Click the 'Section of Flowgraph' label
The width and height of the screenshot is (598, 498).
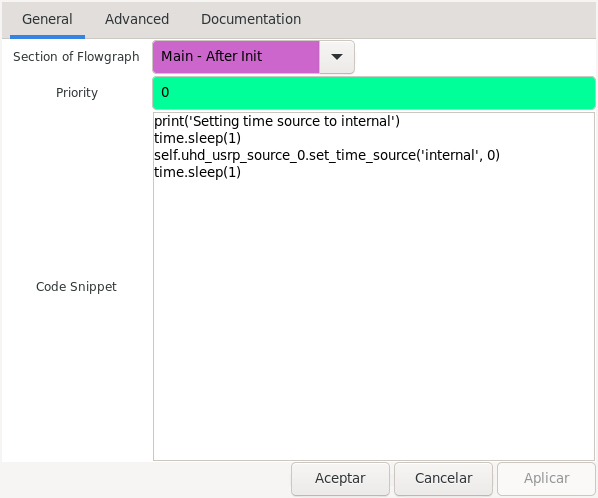click(x=76, y=57)
